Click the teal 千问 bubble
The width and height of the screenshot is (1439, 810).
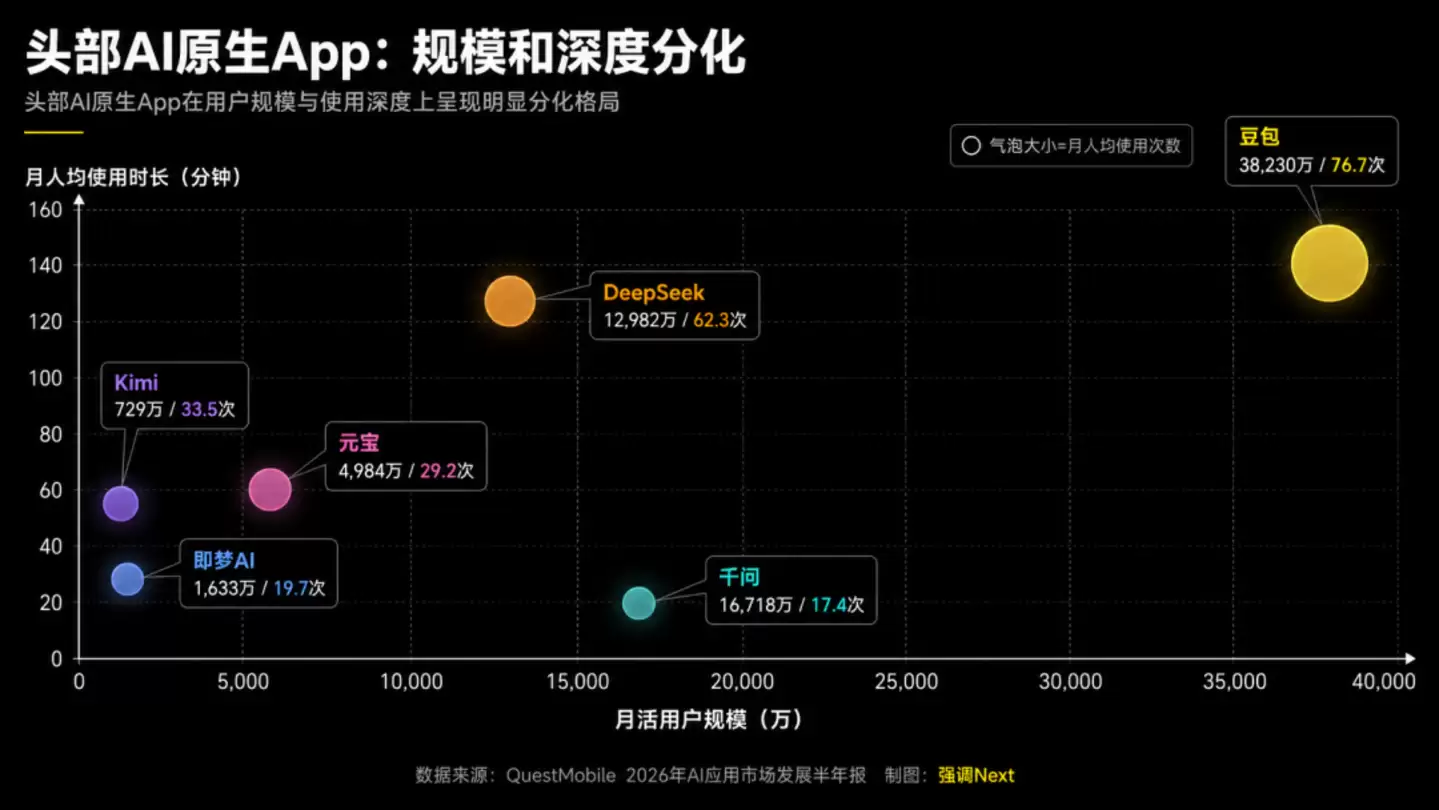[639, 603]
